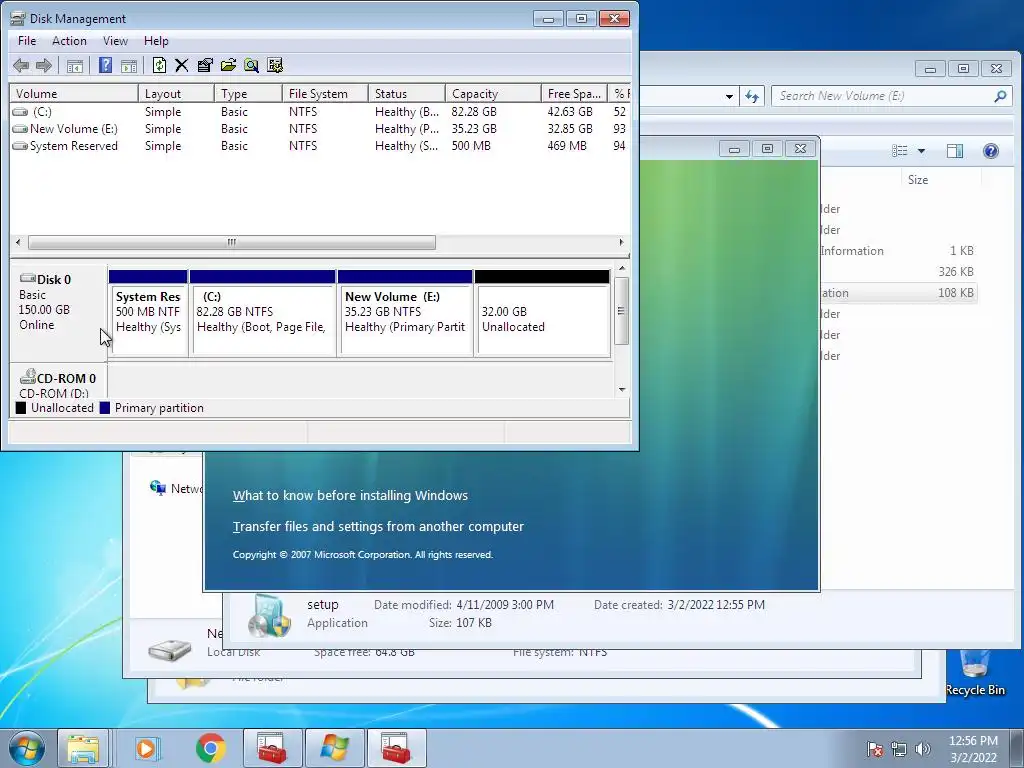
Task: Open the View menu
Action: tap(115, 40)
